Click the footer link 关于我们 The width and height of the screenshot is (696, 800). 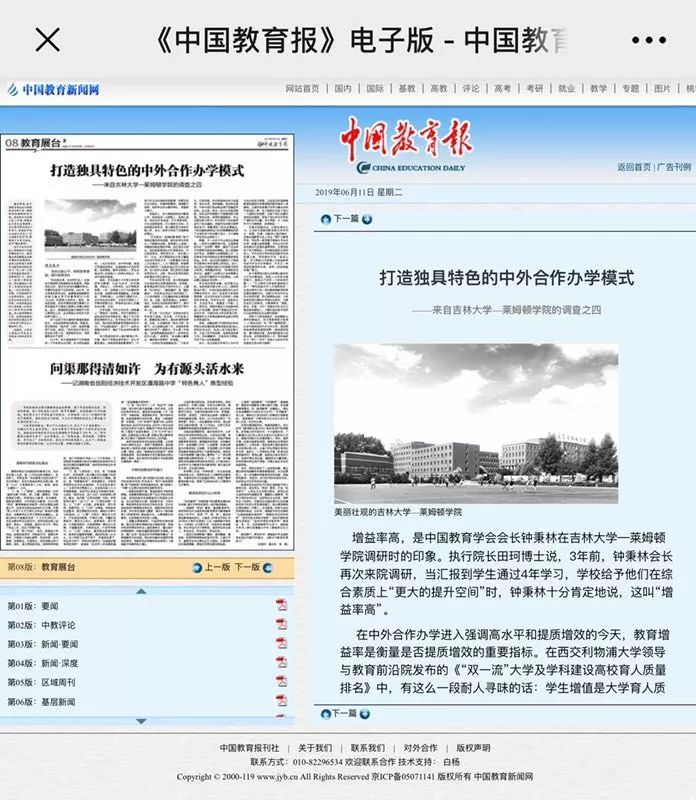[x=315, y=748]
